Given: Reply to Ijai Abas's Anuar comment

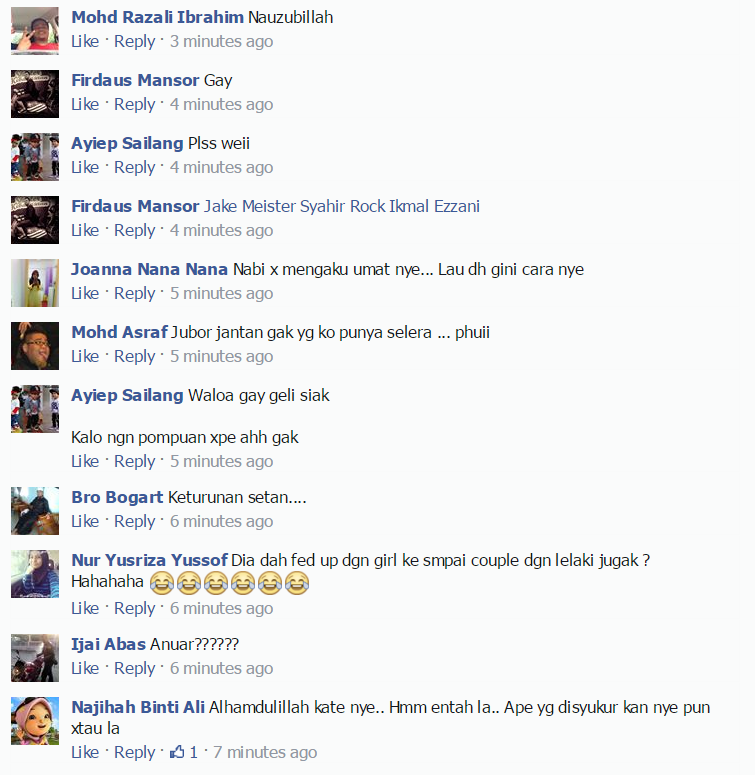Looking at the screenshot, I should coord(134,669).
